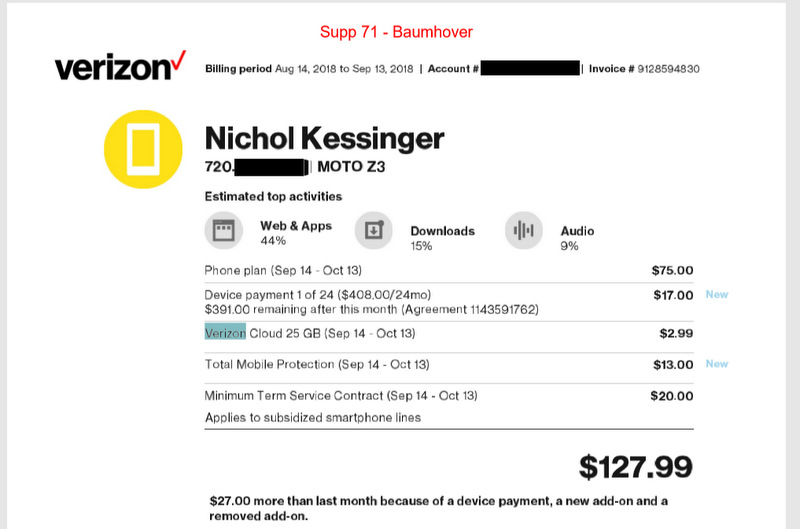Screen dimensions: 800x529
Task: Click the Estimated top activities heading
Action: coord(273,196)
